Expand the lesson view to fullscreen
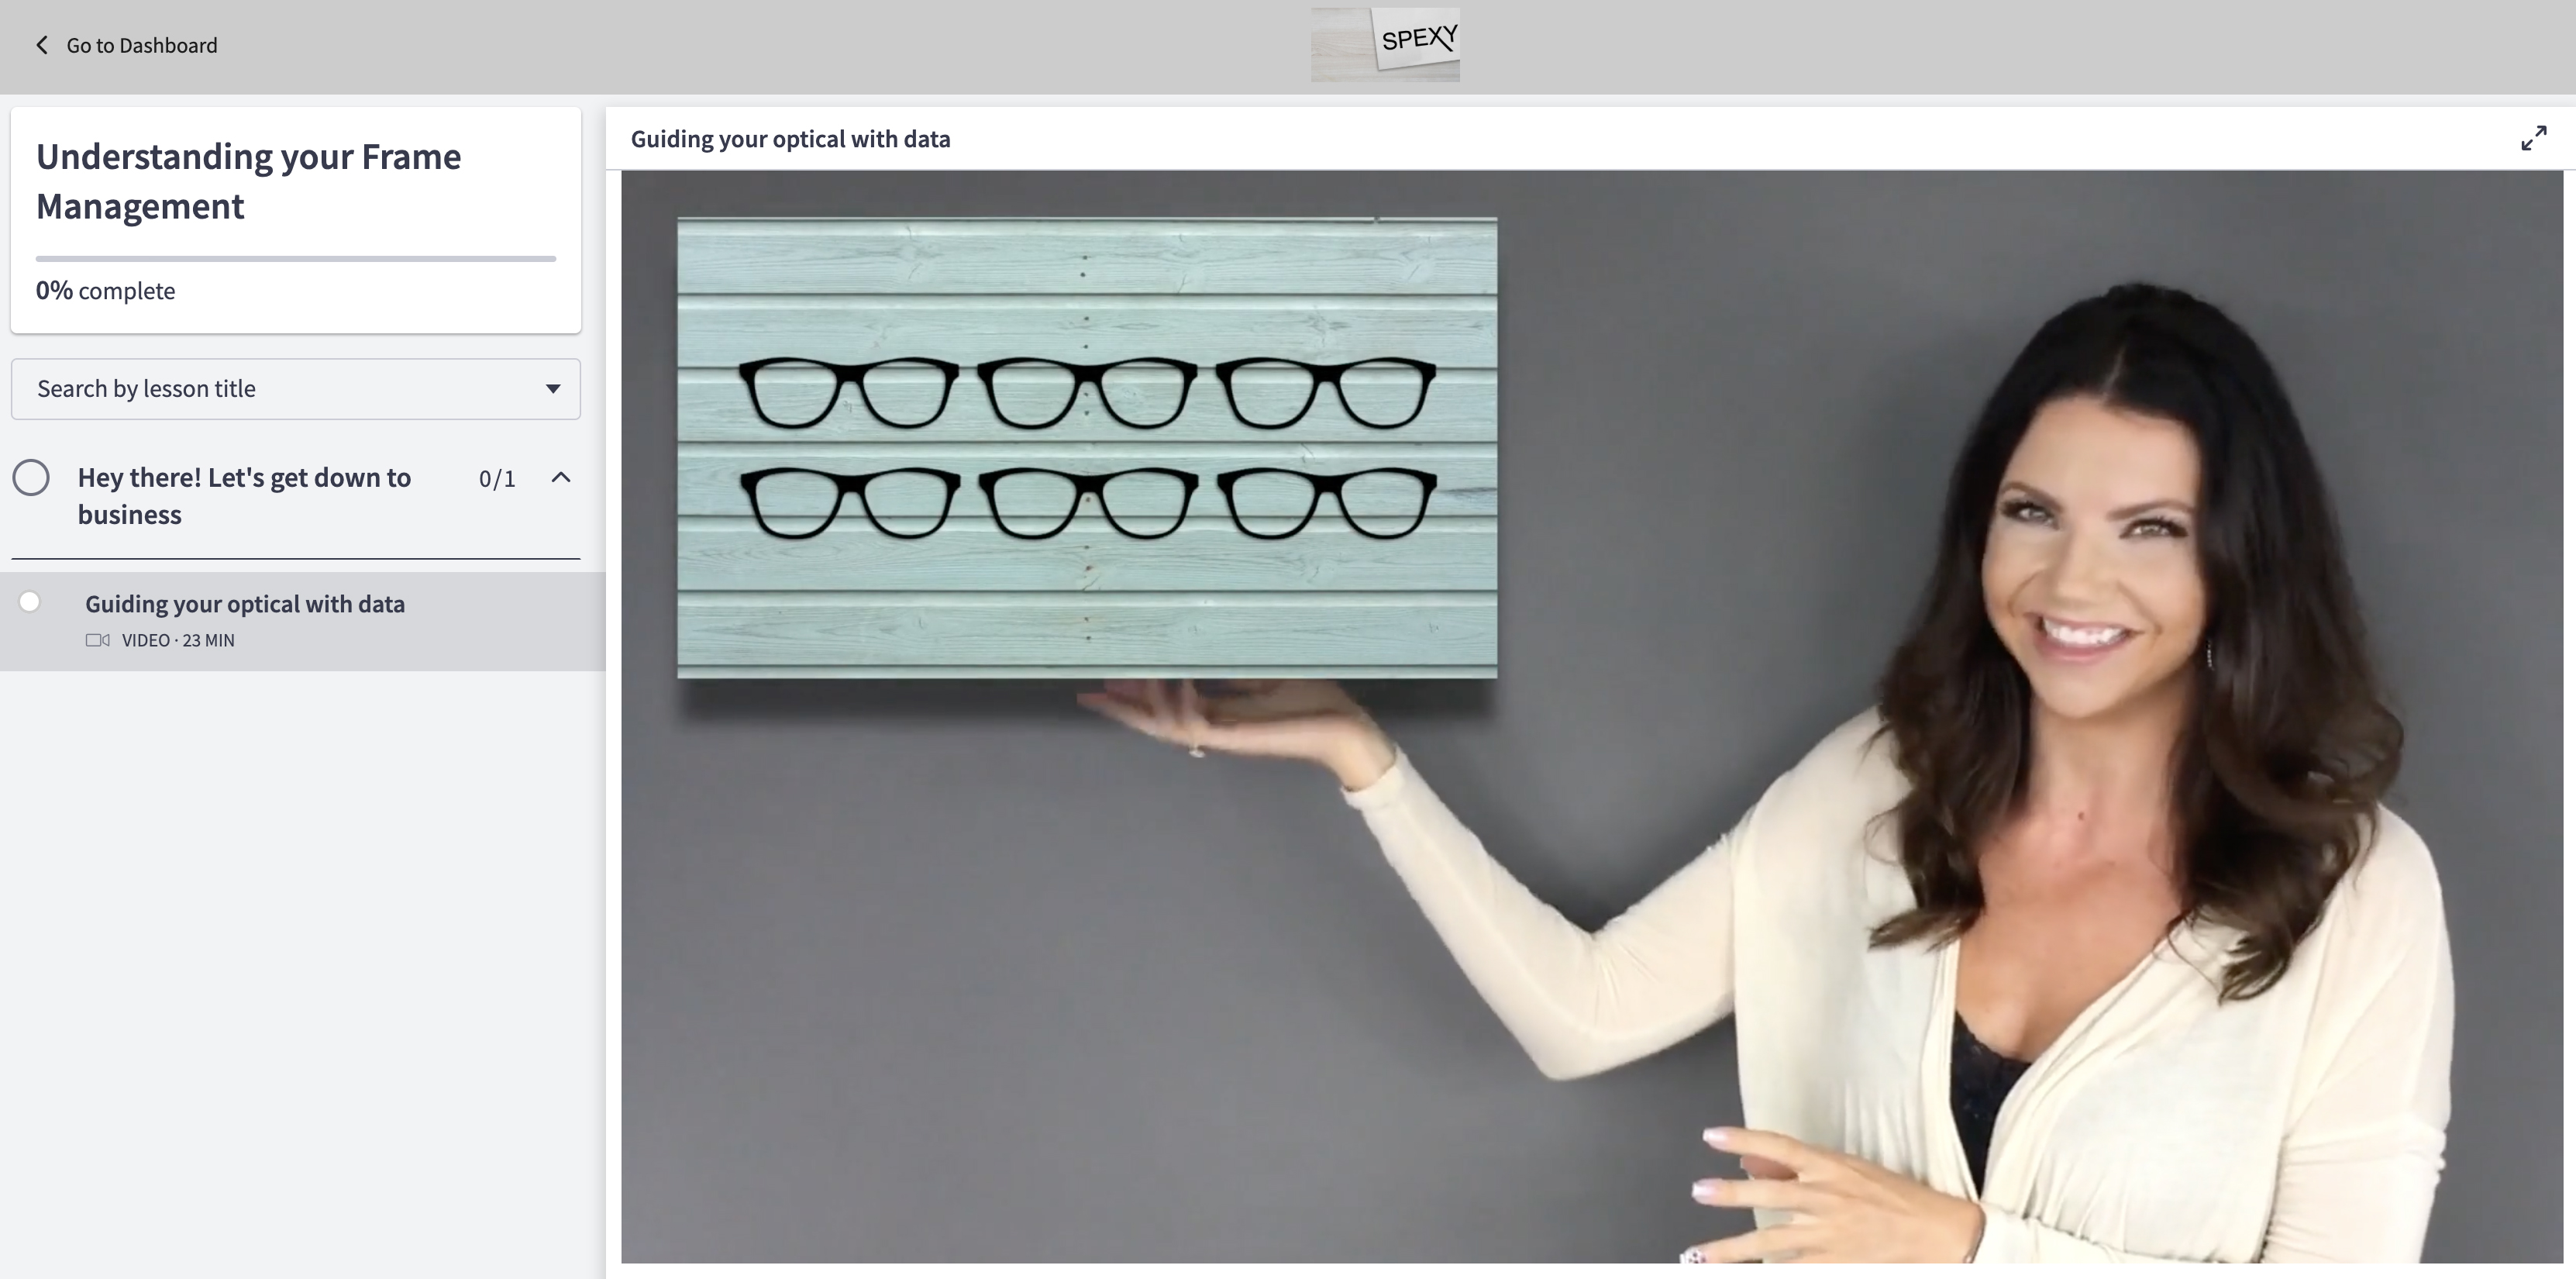The height and width of the screenshot is (1279, 2576). pyautogui.click(x=2533, y=138)
